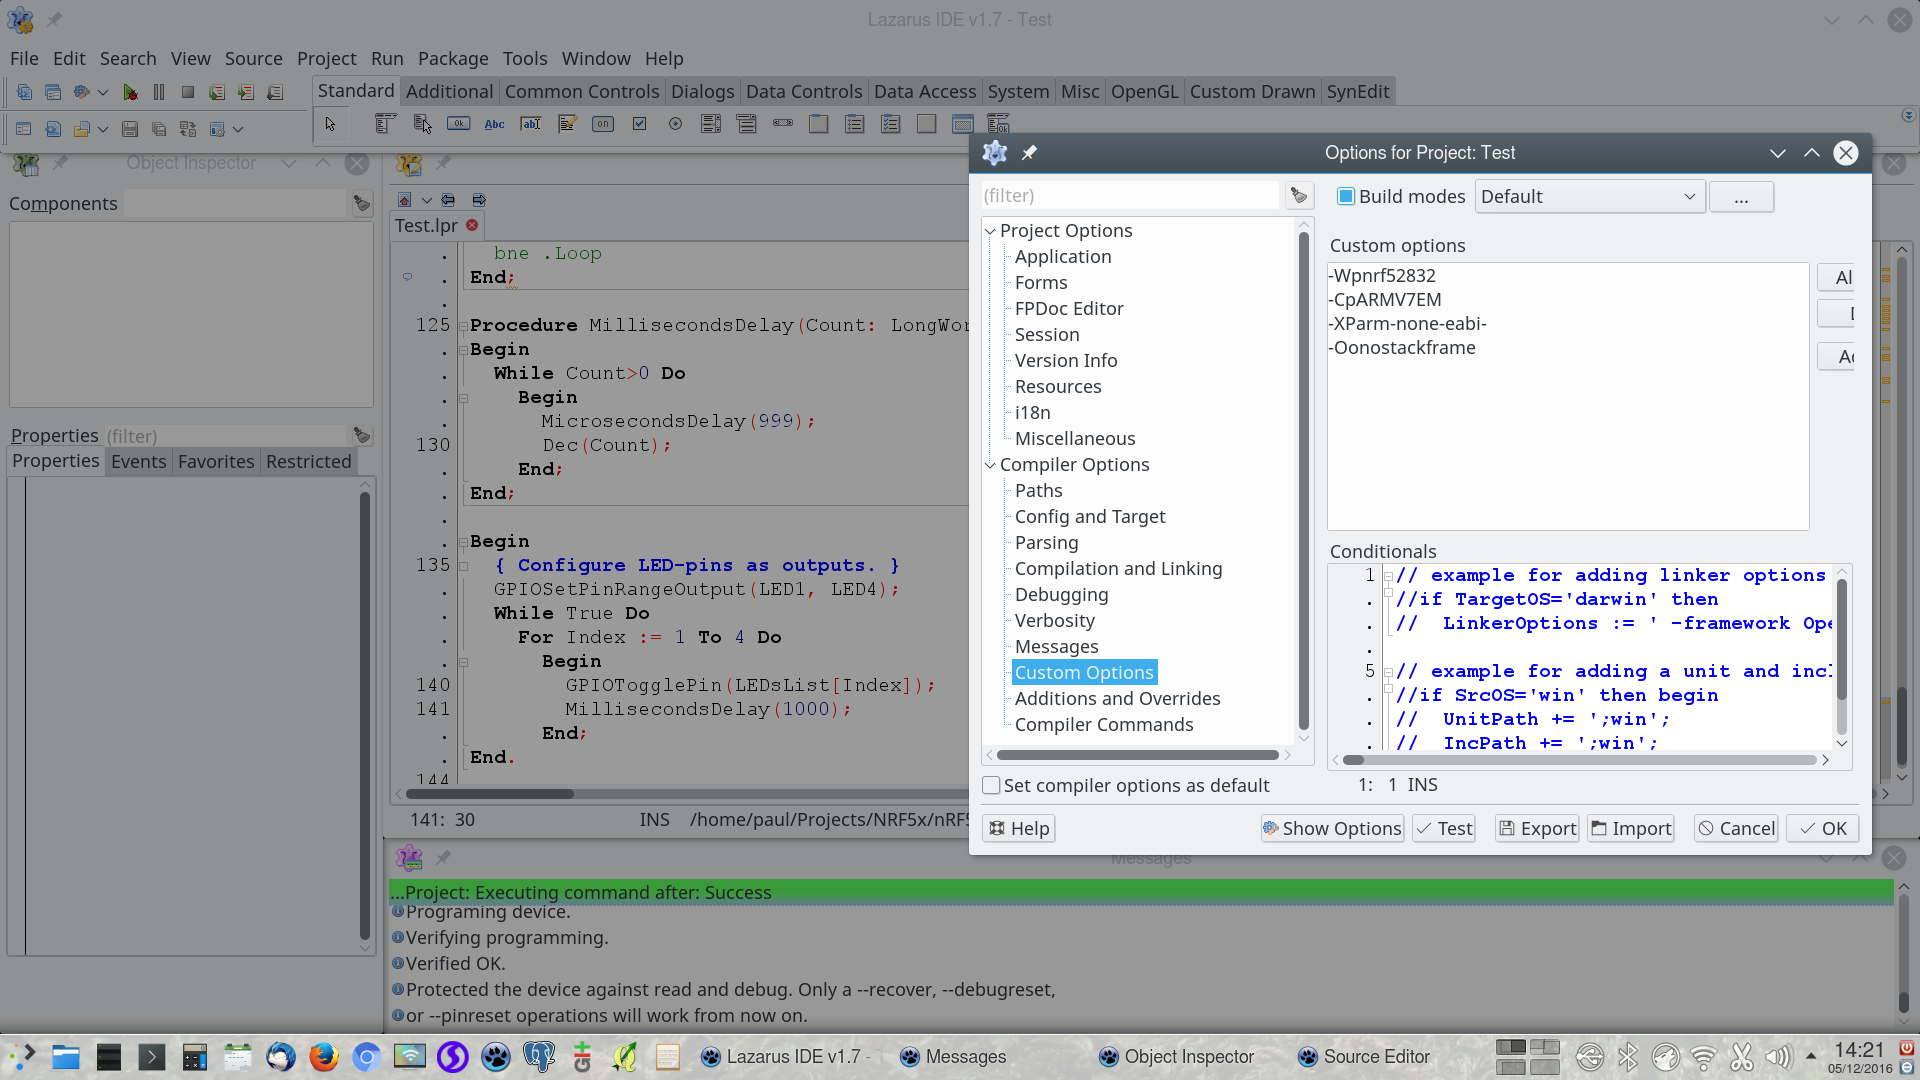Viewport: 1920px width, 1080px height.
Task: Open the dropdown arrow beside Open folder icon
Action: [x=103, y=129]
